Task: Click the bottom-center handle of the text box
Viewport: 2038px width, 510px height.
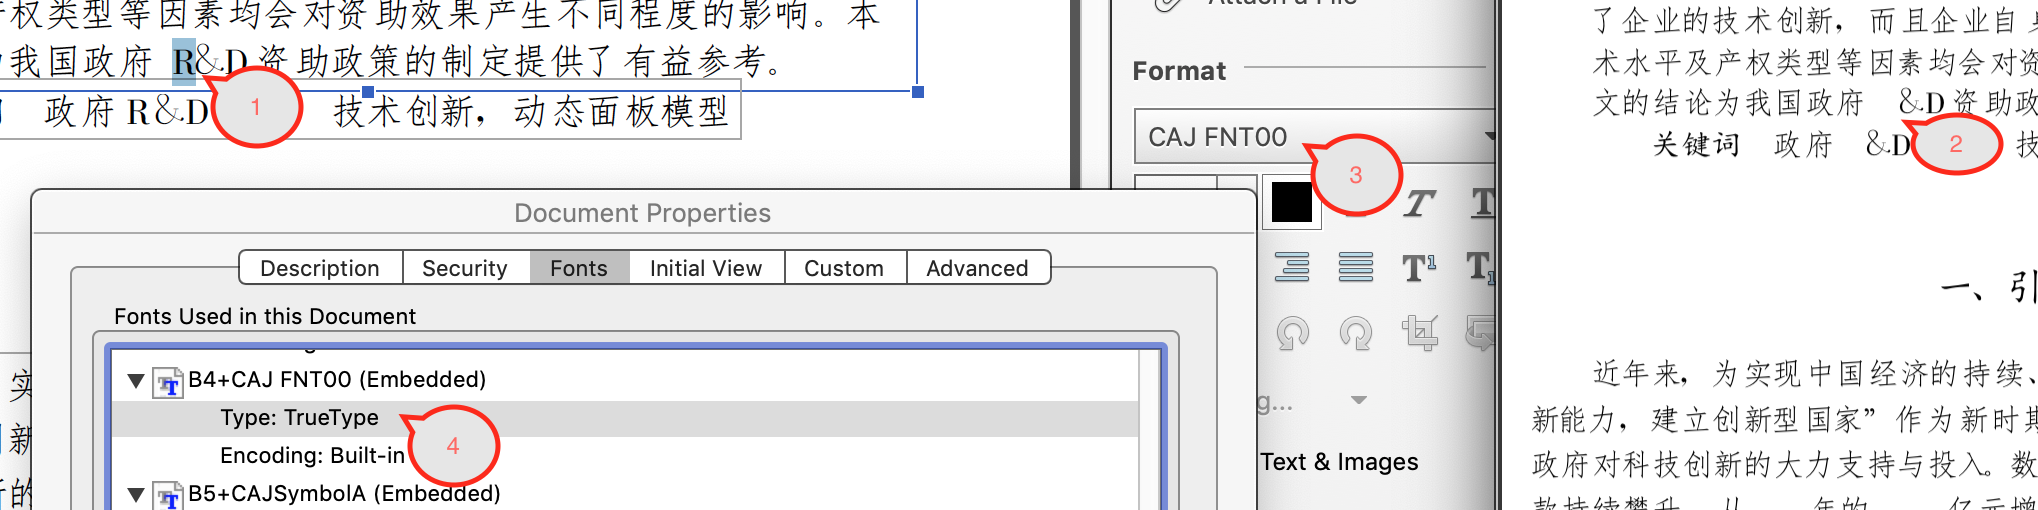Action: click(x=368, y=92)
